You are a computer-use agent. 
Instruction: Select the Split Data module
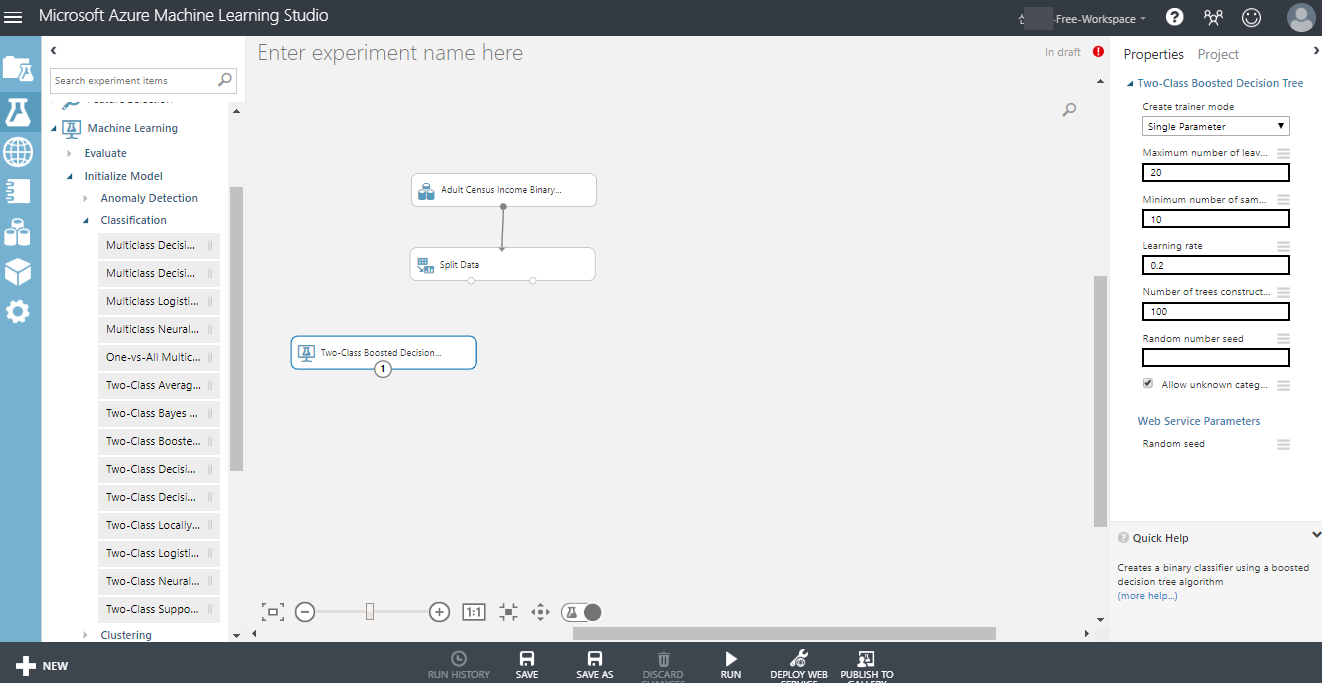[x=502, y=264]
